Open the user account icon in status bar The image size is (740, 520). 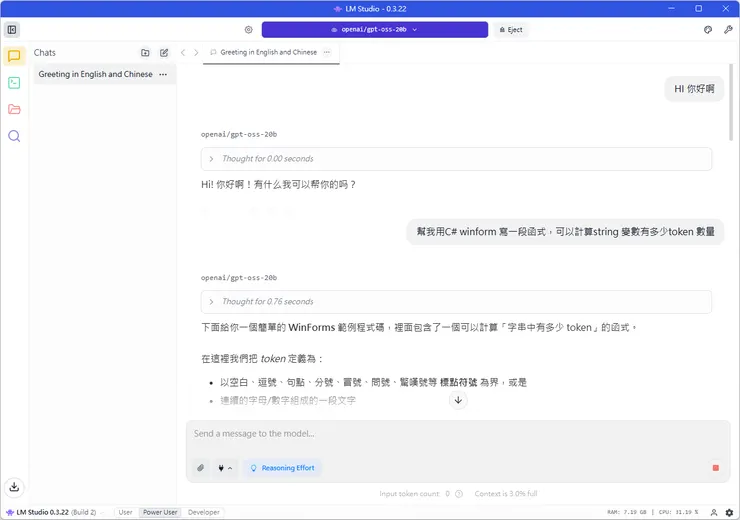[714, 512]
